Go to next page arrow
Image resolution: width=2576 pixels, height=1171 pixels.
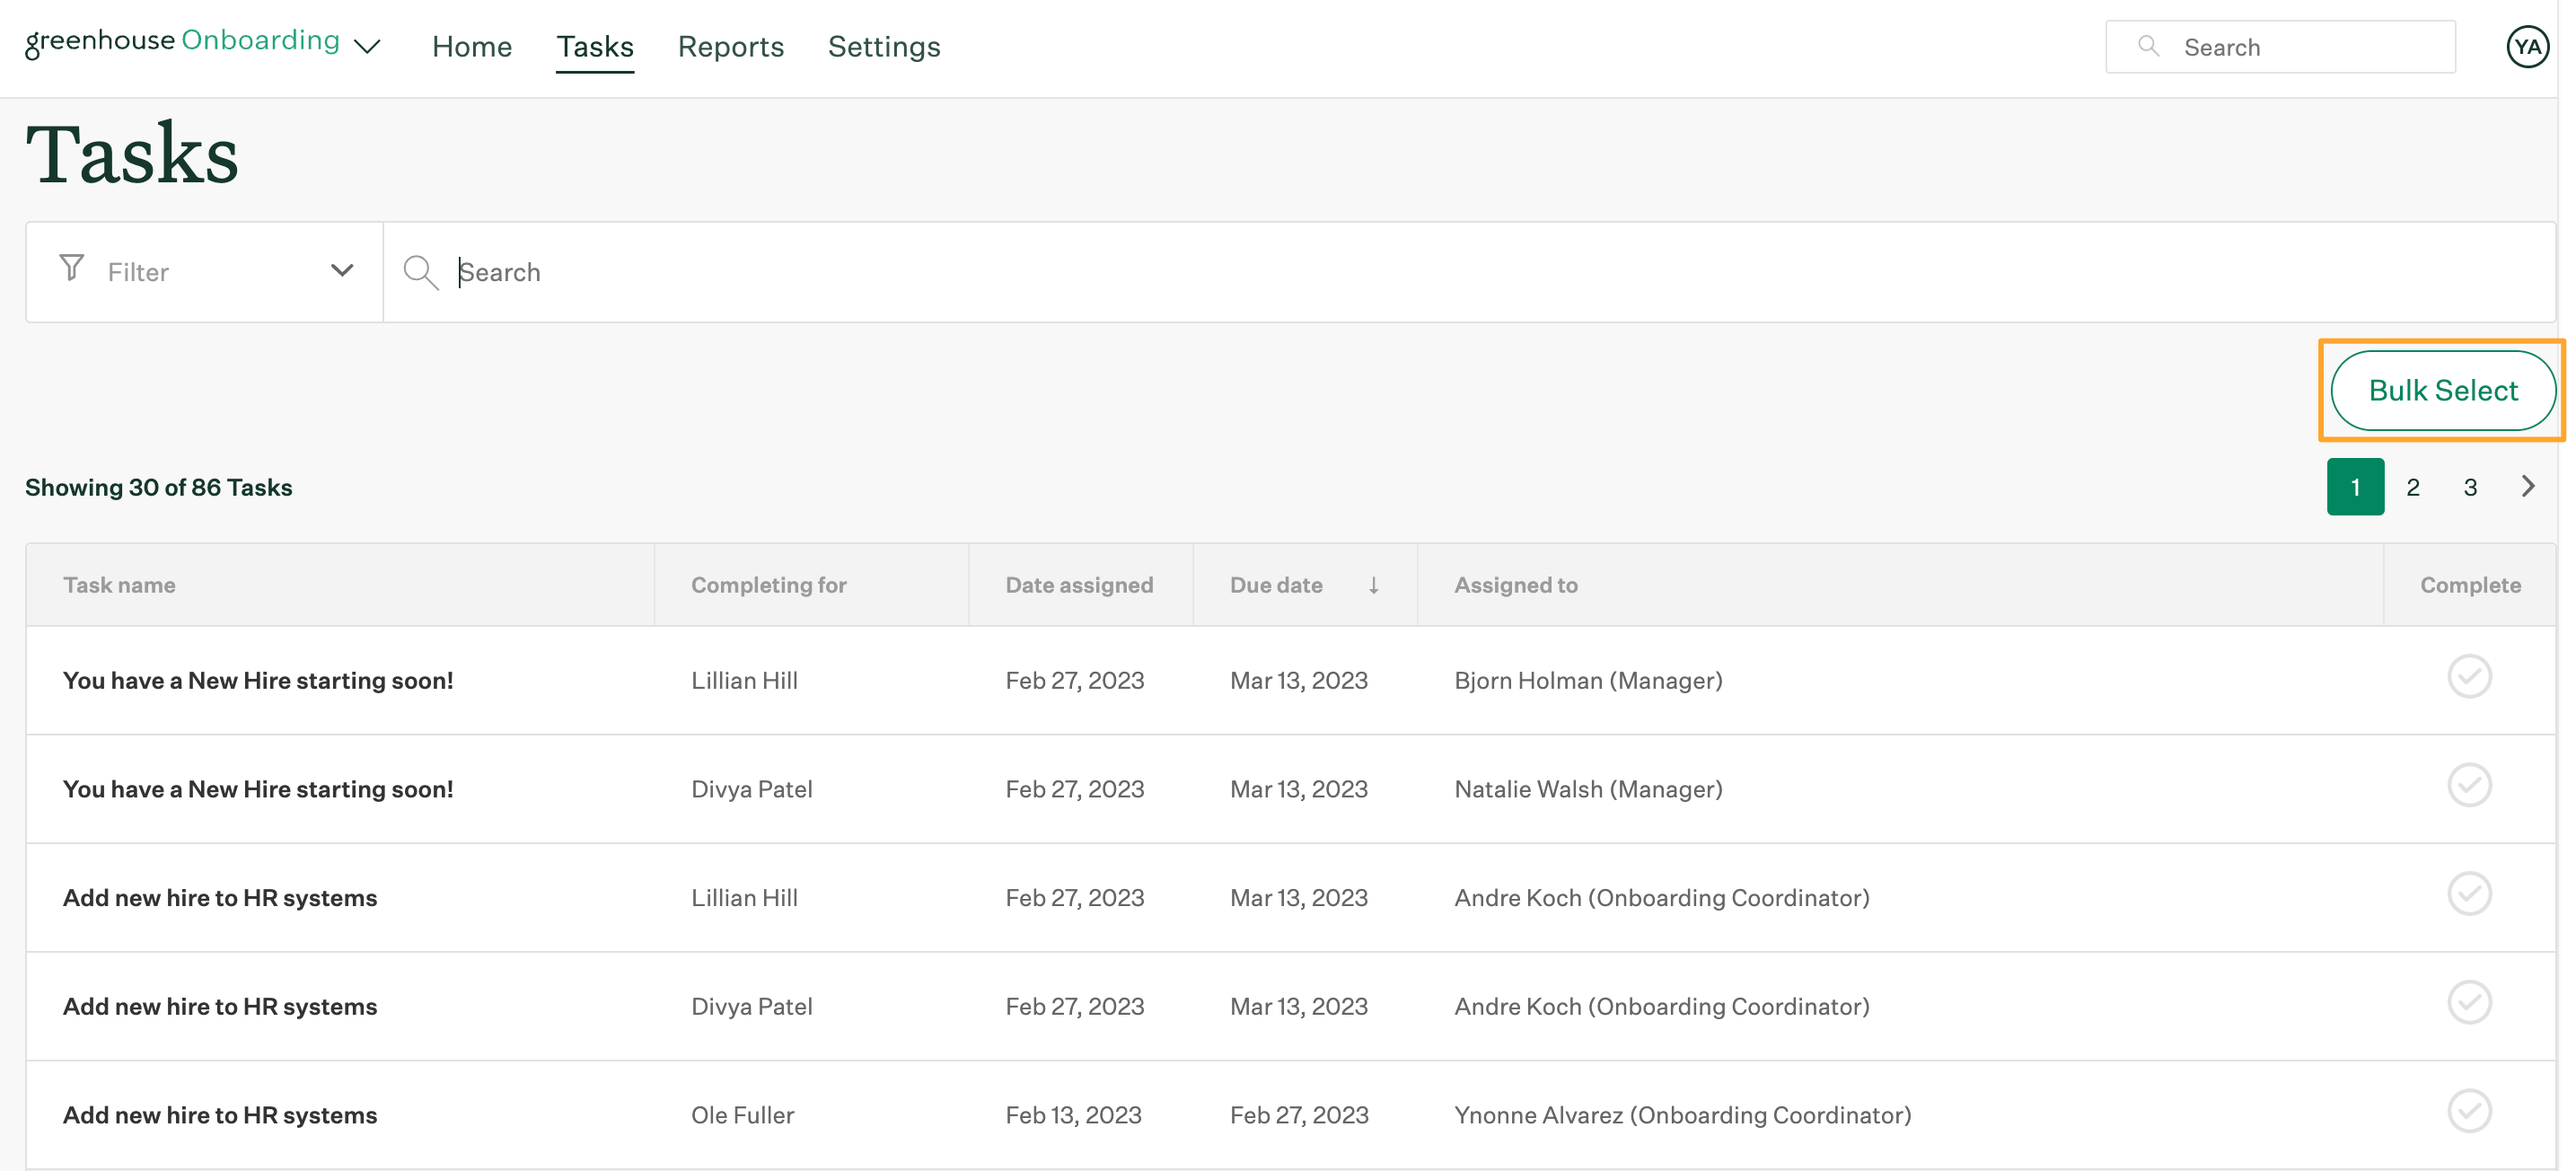(2527, 487)
